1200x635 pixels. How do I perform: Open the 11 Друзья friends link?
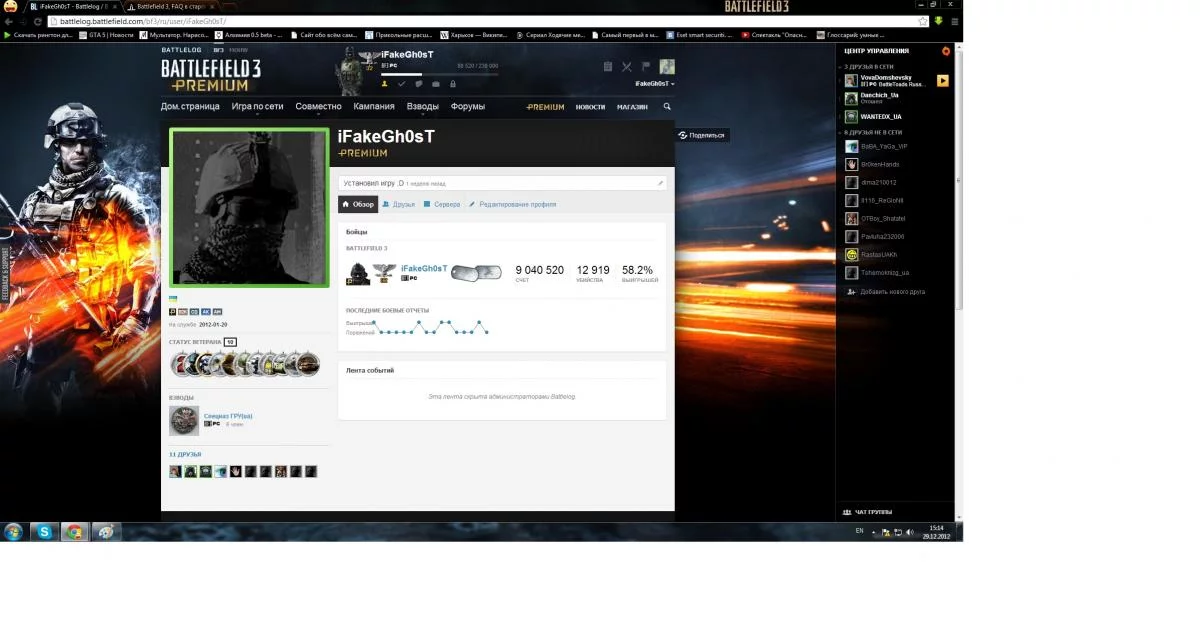pyautogui.click(x=185, y=454)
